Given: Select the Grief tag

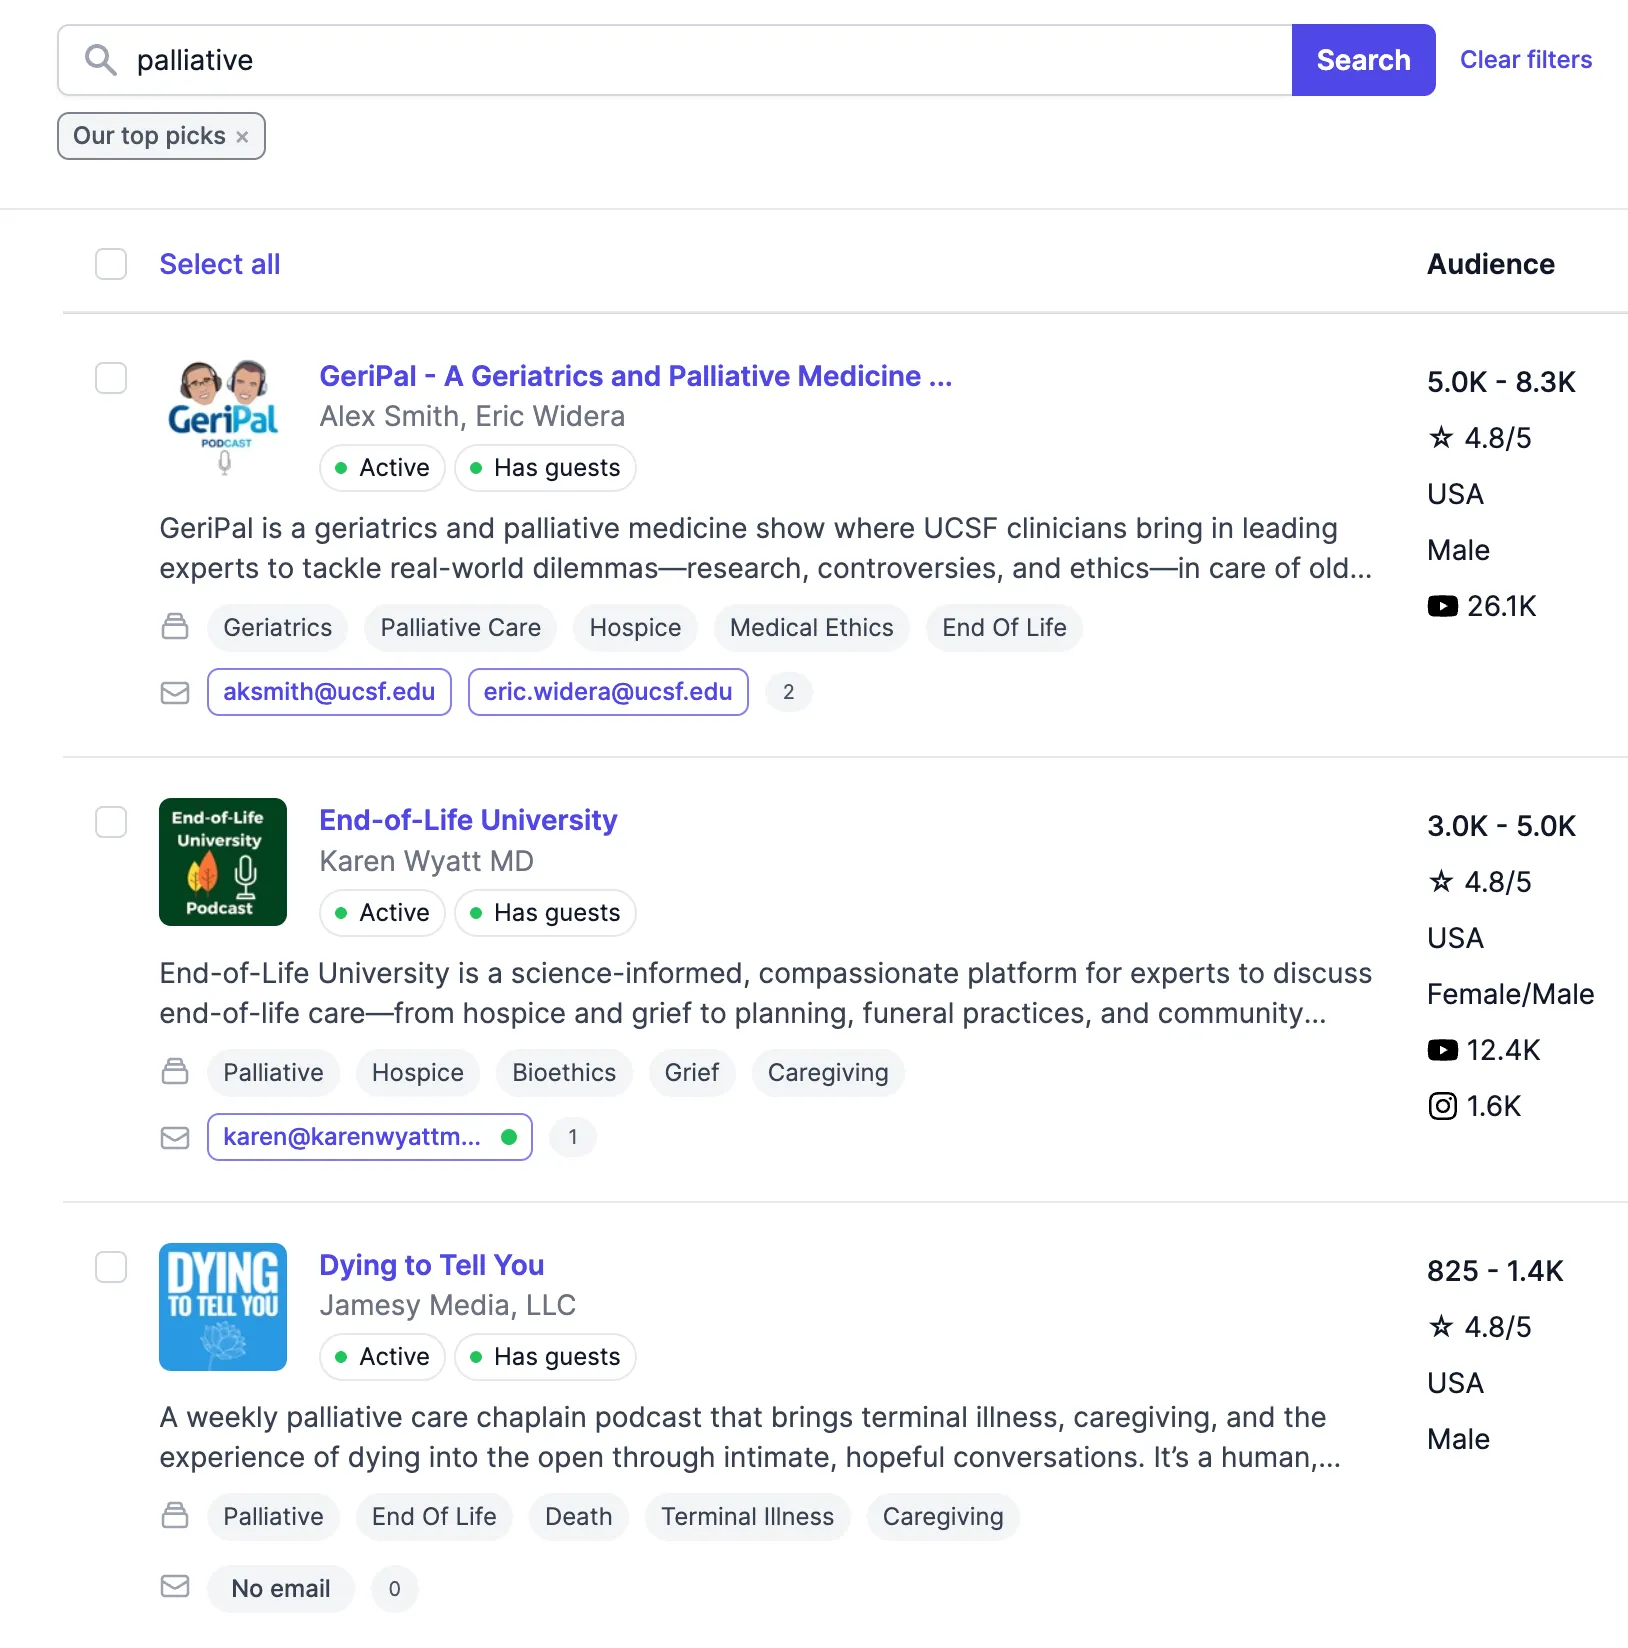Looking at the screenshot, I should pyautogui.click(x=692, y=1073).
